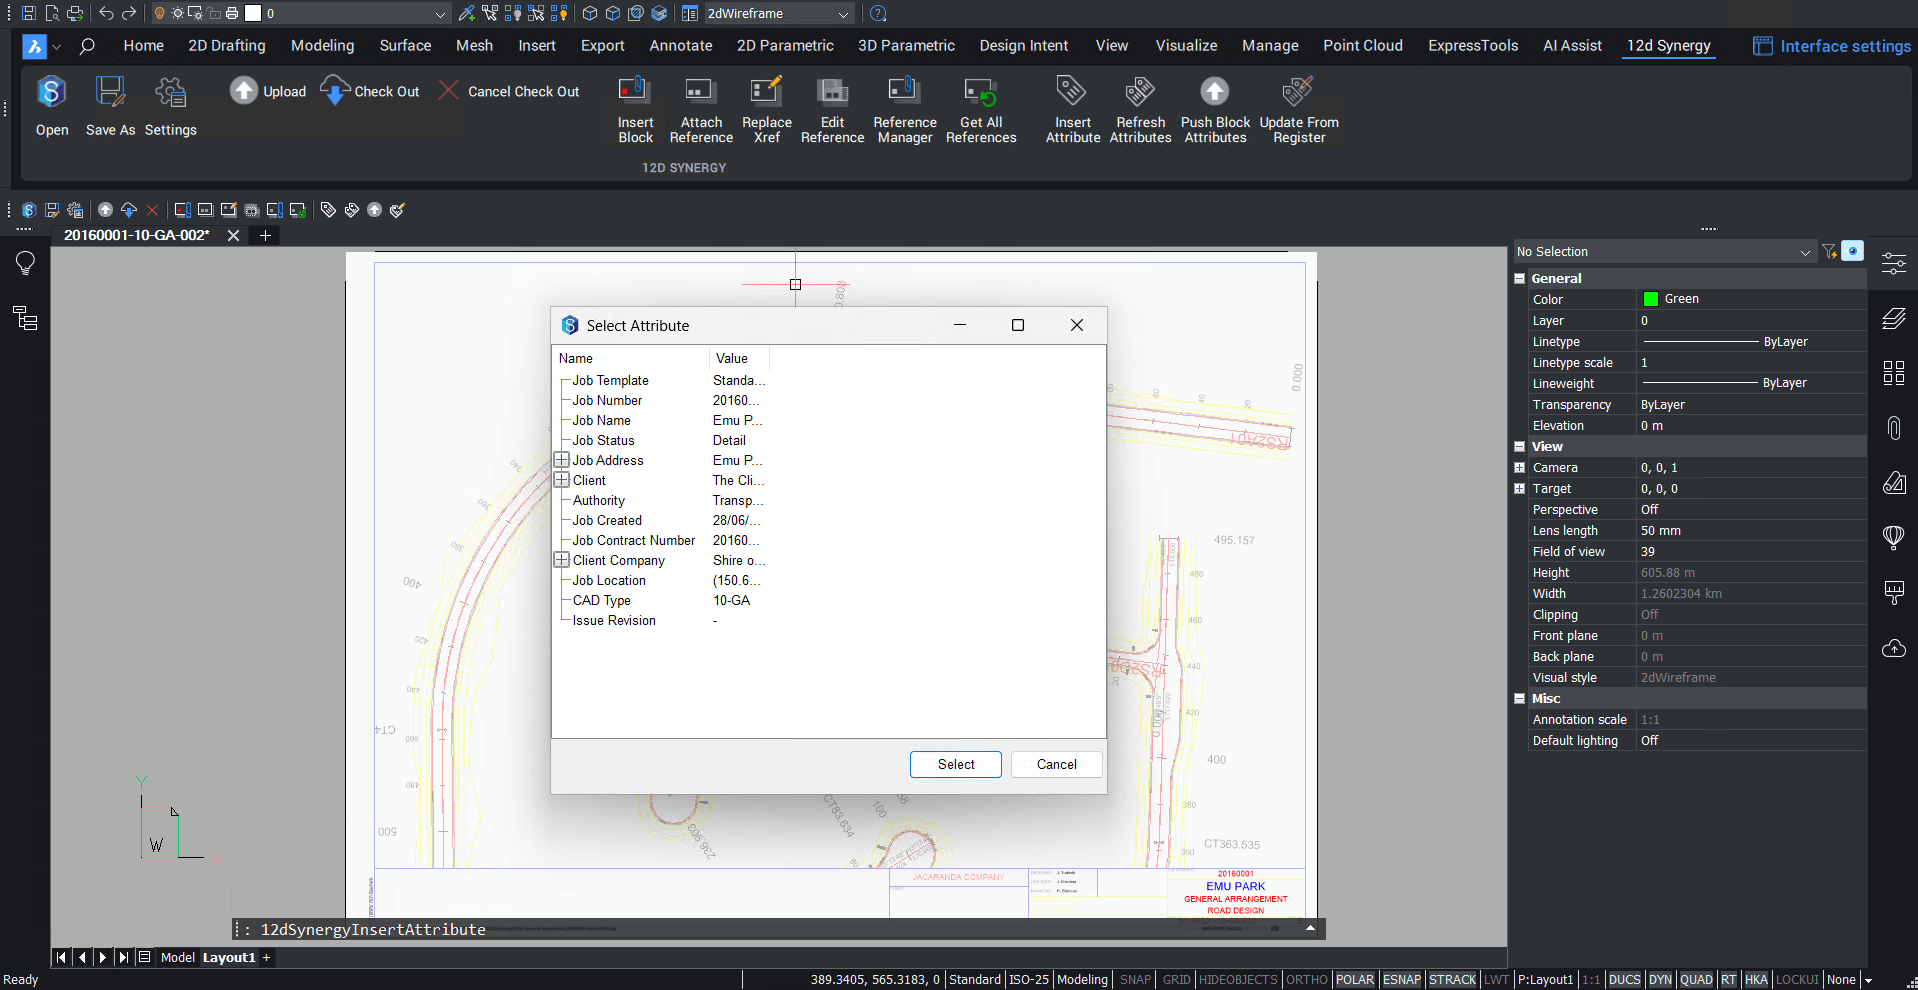Image resolution: width=1918 pixels, height=990 pixels.
Task: Click Update From Register tool
Action: click(x=1299, y=110)
